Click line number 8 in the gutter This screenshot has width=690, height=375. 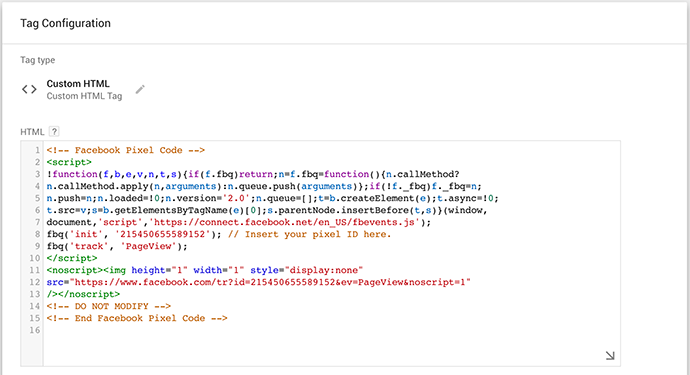tap(37, 234)
